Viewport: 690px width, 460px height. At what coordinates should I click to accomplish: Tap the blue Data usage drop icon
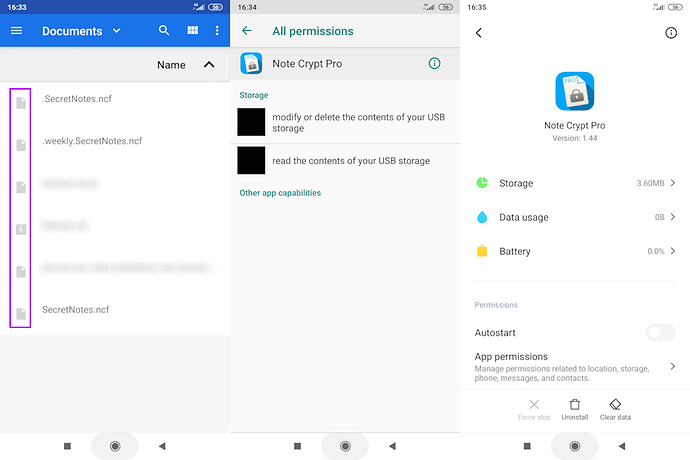click(x=482, y=217)
